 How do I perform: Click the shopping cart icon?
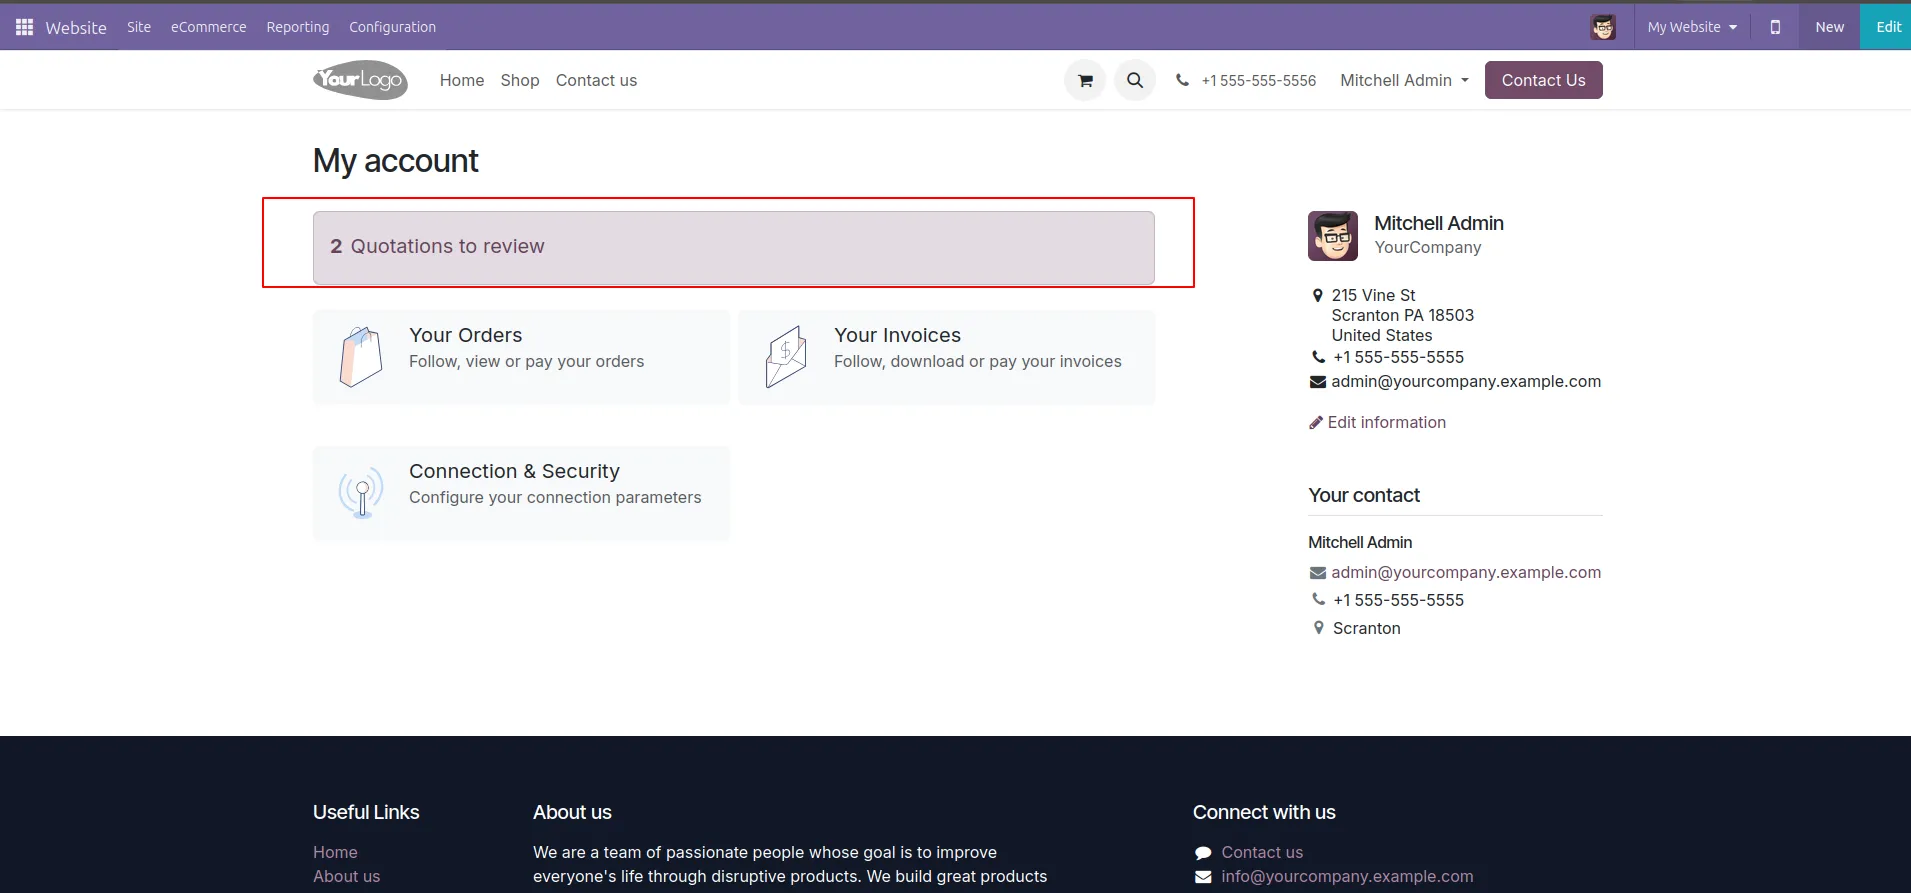pos(1085,81)
